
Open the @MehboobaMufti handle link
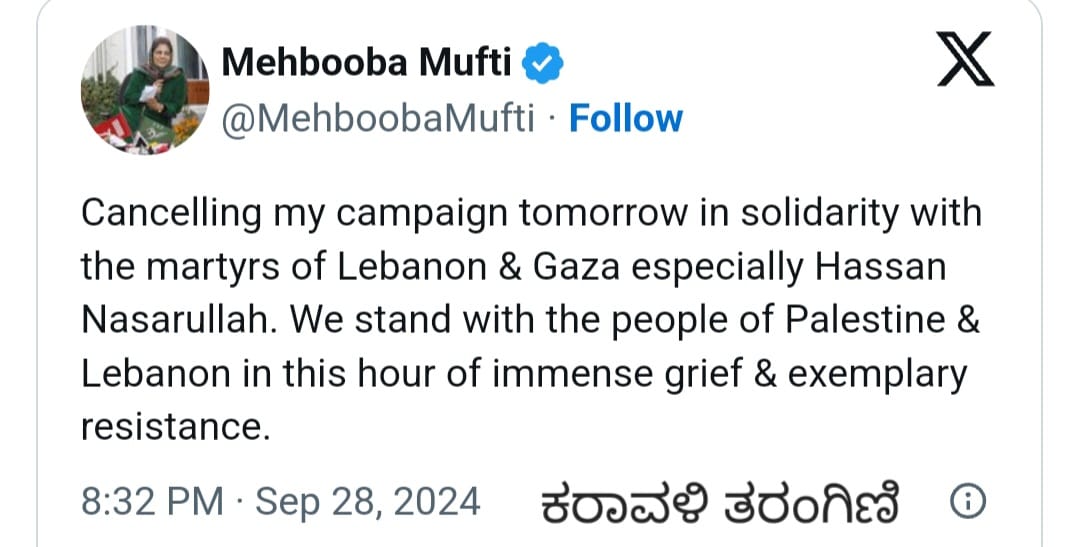(x=377, y=119)
